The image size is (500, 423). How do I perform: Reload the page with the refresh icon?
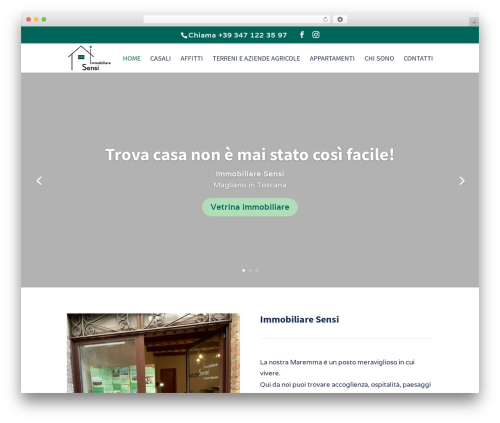325,19
